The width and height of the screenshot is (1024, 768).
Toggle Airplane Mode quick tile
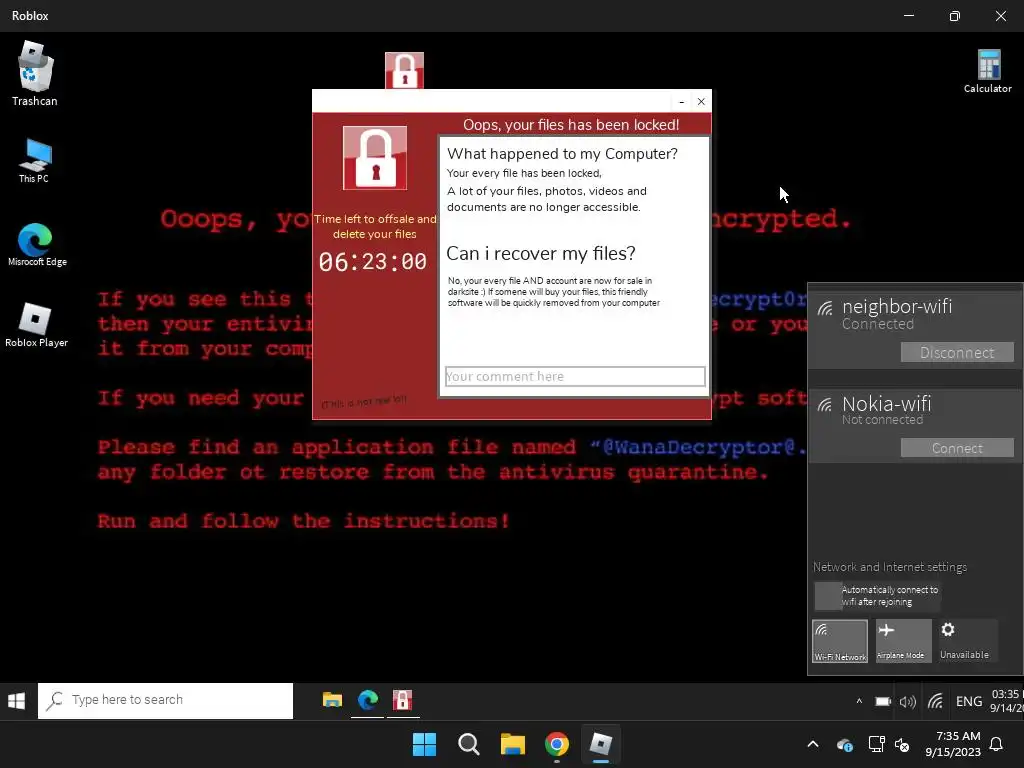click(903, 641)
